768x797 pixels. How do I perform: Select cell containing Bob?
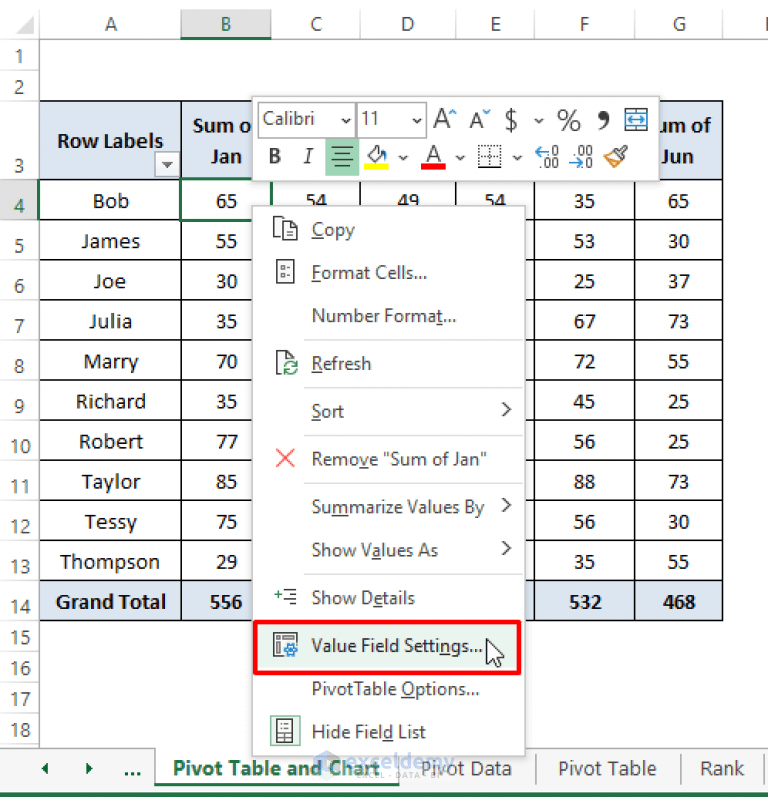(110, 201)
